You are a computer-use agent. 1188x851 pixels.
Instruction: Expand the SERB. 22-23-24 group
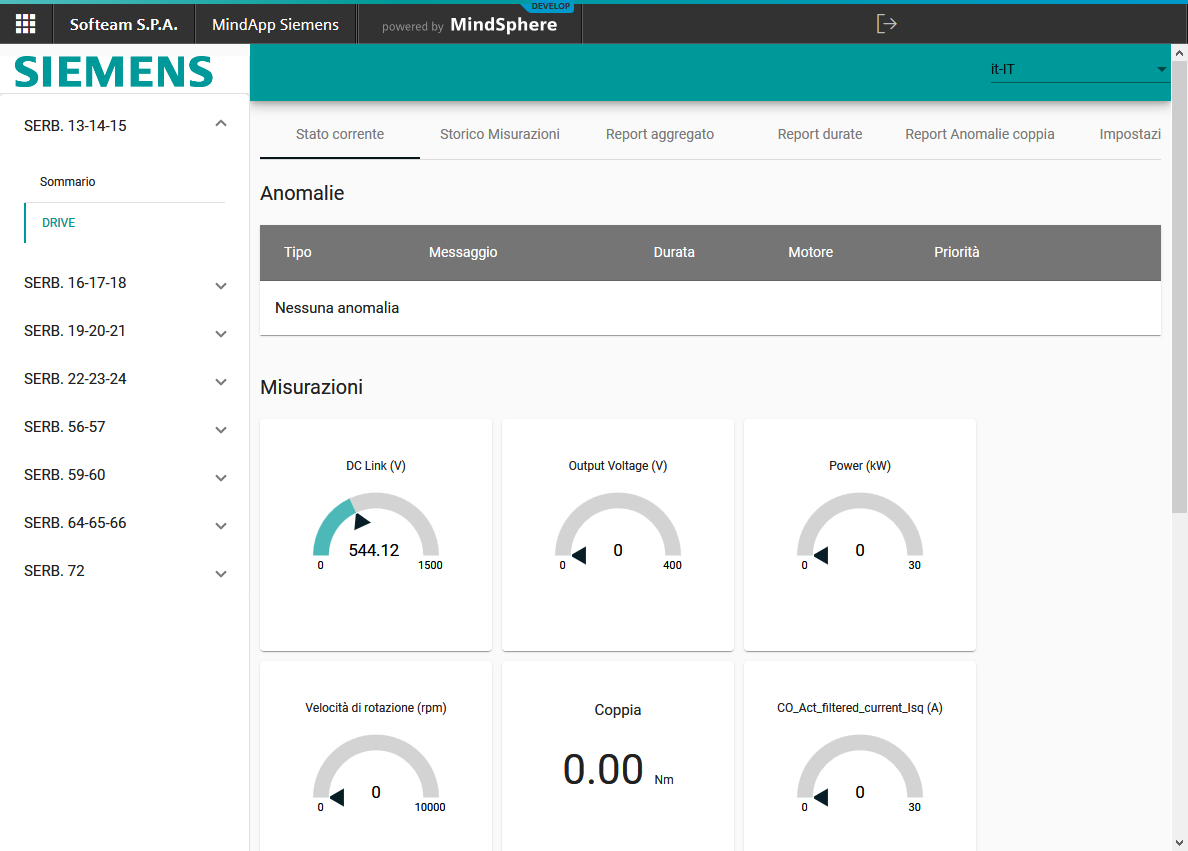coord(221,382)
